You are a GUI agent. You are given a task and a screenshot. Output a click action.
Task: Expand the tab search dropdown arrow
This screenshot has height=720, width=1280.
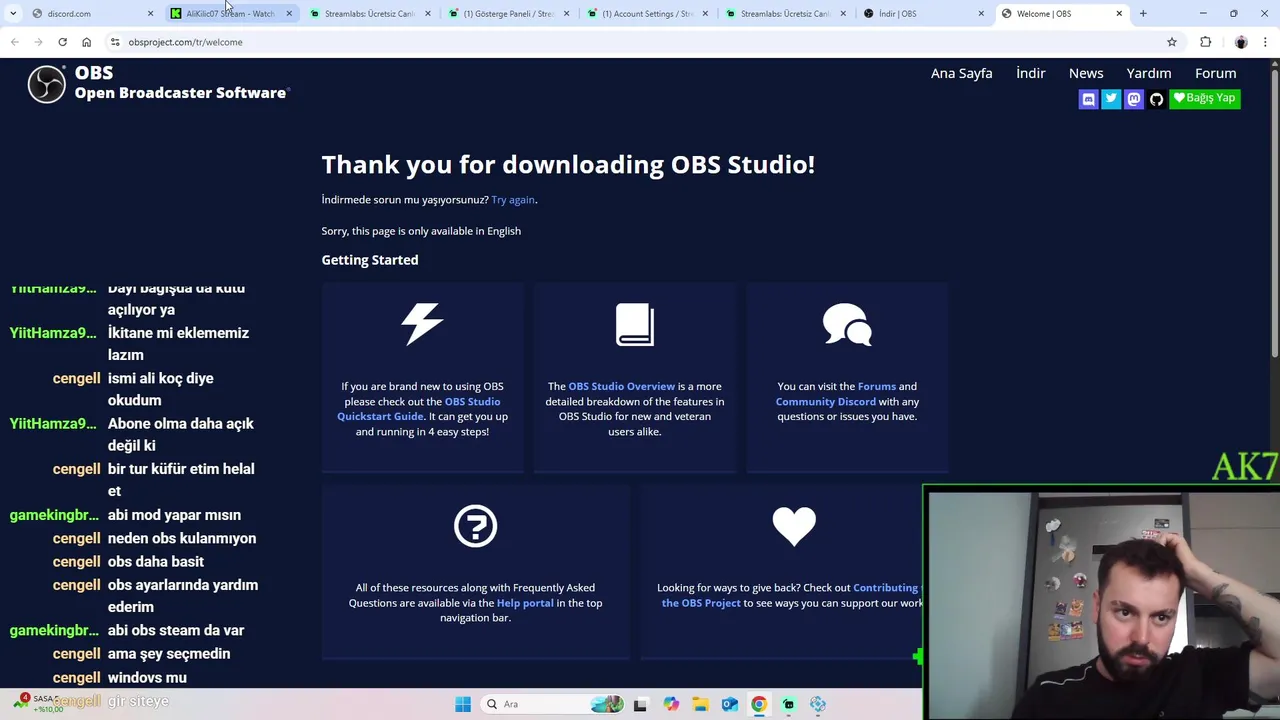pyautogui.click(x=13, y=13)
